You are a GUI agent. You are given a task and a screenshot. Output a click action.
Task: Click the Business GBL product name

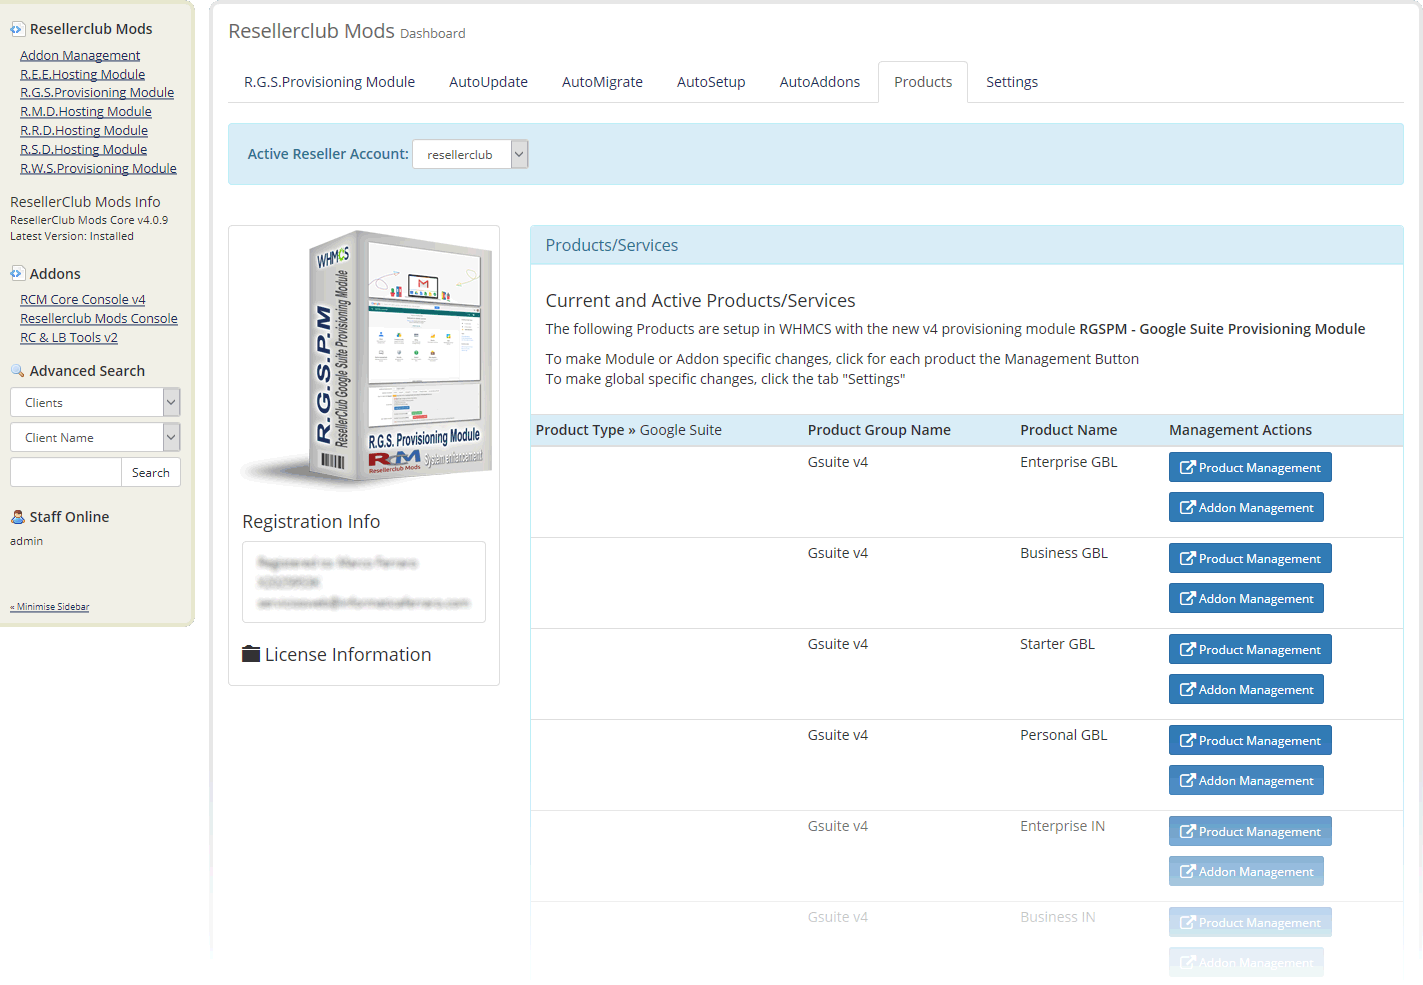[1064, 553]
